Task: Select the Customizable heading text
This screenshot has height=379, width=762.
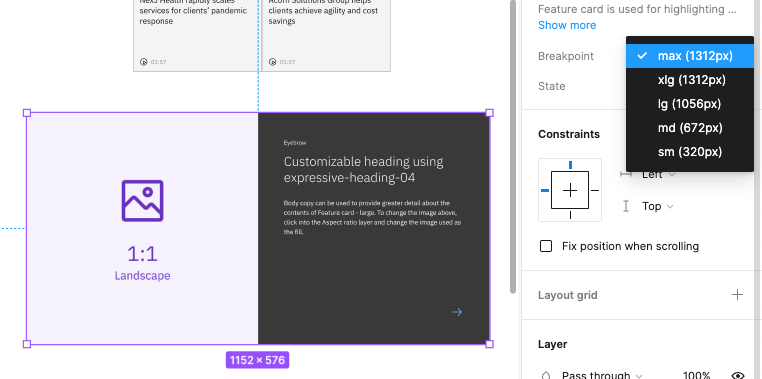Action: coord(364,170)
